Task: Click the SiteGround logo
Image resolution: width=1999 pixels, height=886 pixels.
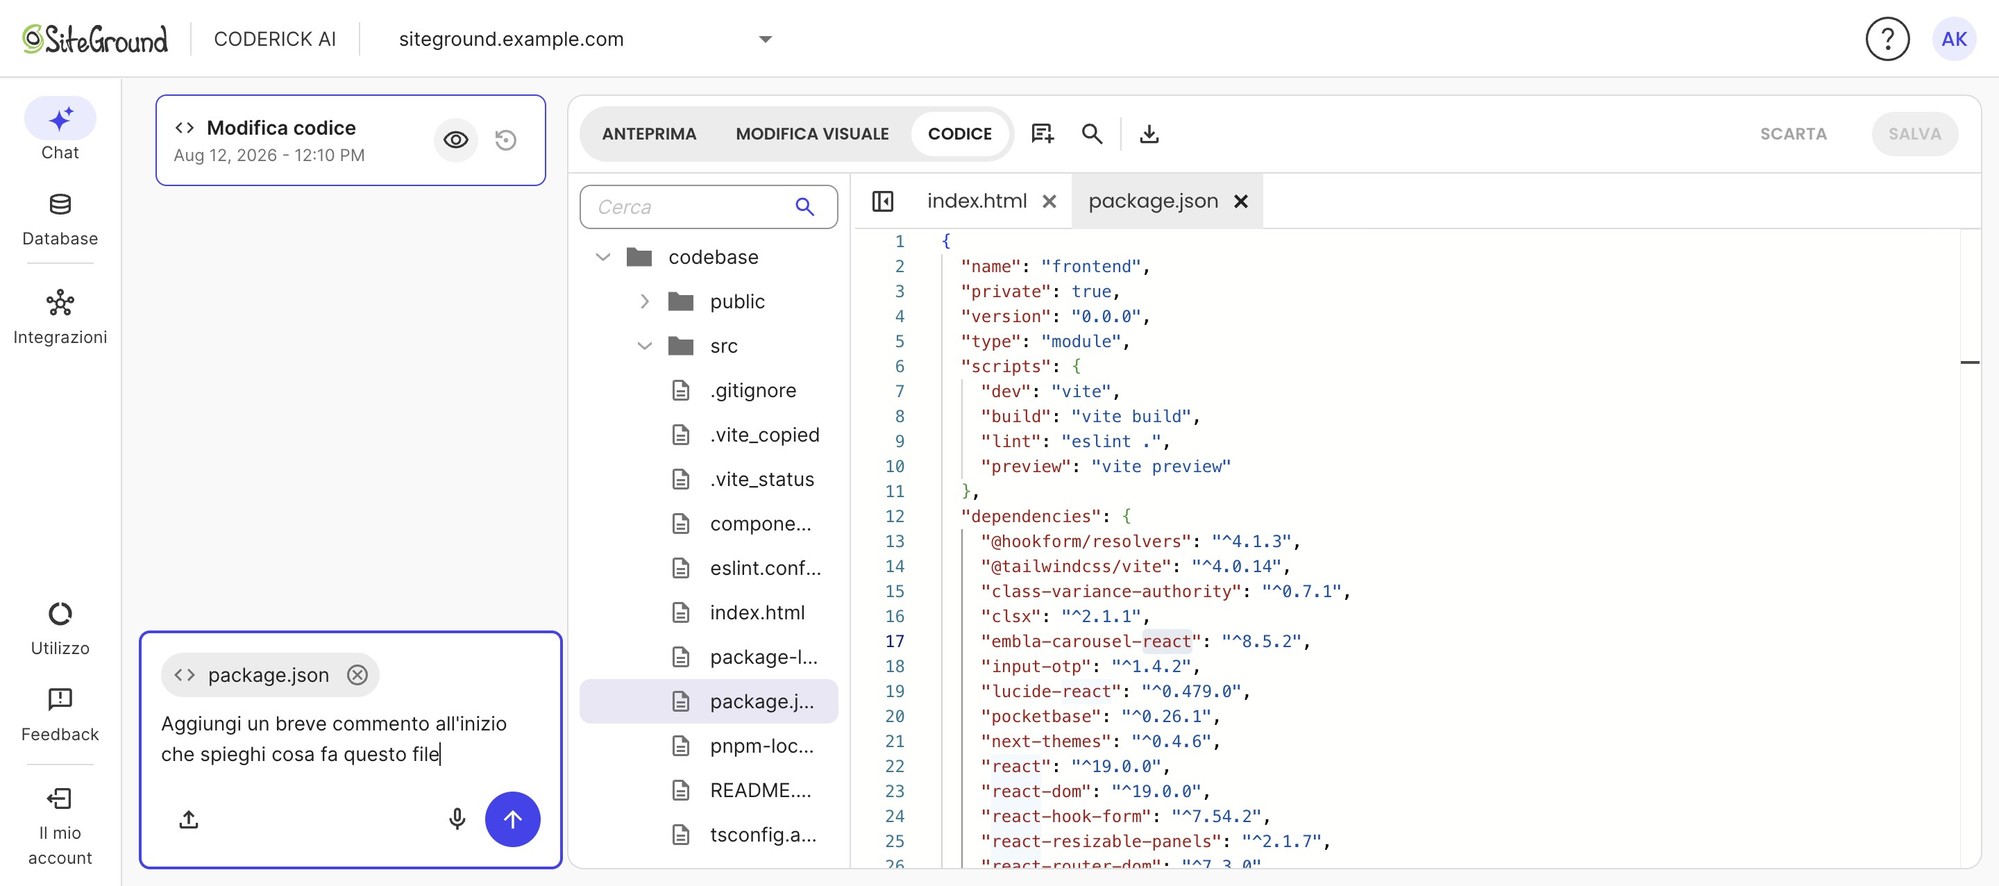Action: [95, 39]
